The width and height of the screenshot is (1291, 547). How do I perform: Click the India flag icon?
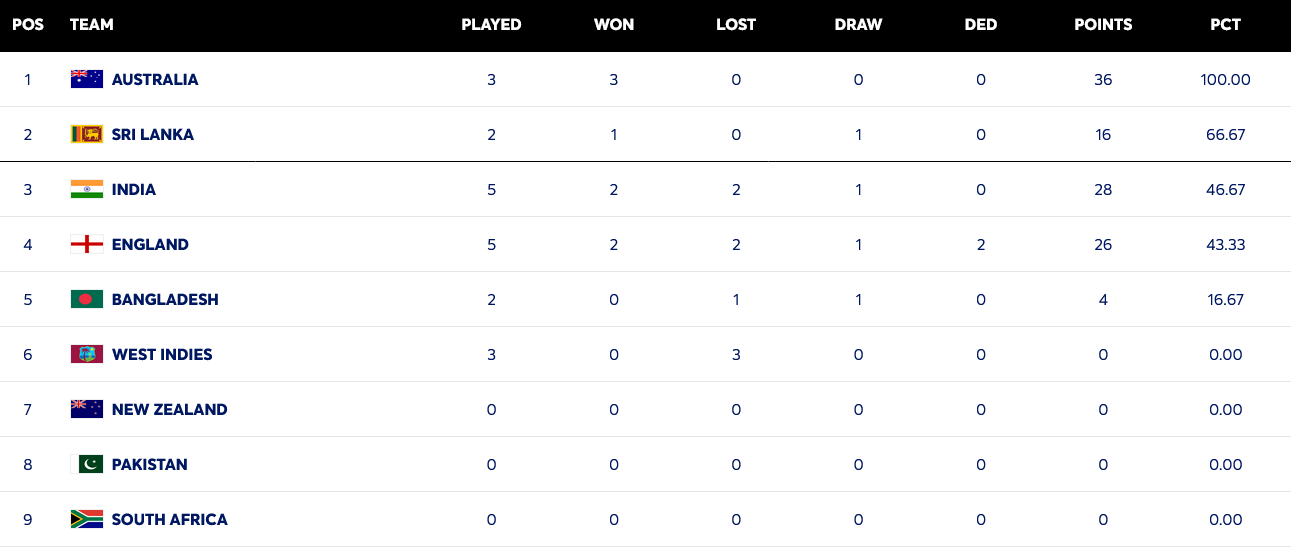87,189
